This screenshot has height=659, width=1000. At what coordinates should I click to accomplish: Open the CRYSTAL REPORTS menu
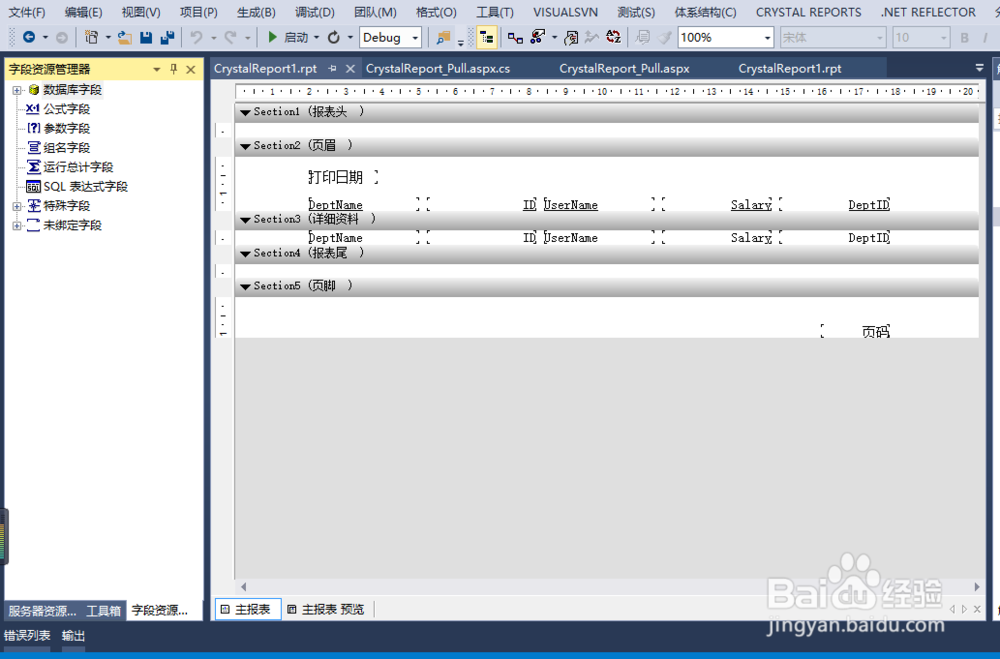tap(808, 12)
